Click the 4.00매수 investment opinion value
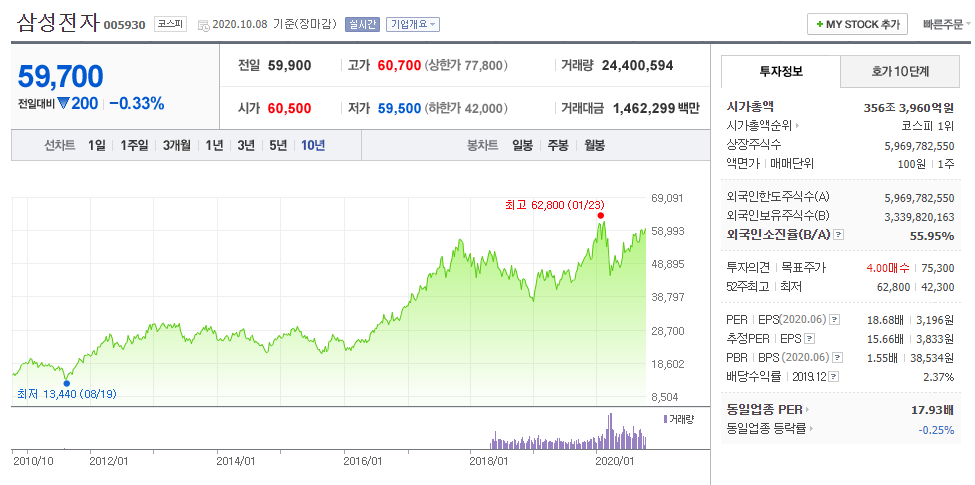This screenshot has height=485, width=975. point(888,268)
